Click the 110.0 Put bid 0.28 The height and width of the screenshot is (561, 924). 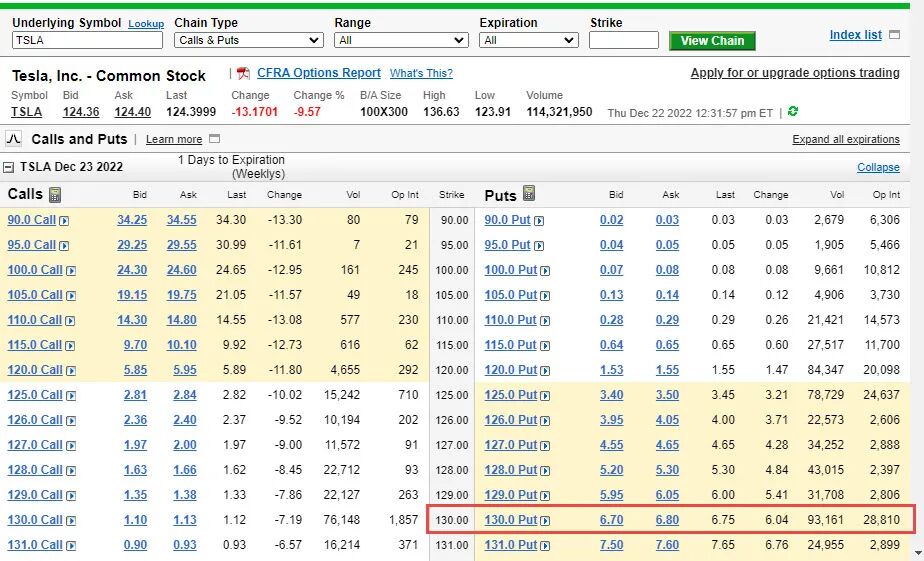click(x=611, y=320)
